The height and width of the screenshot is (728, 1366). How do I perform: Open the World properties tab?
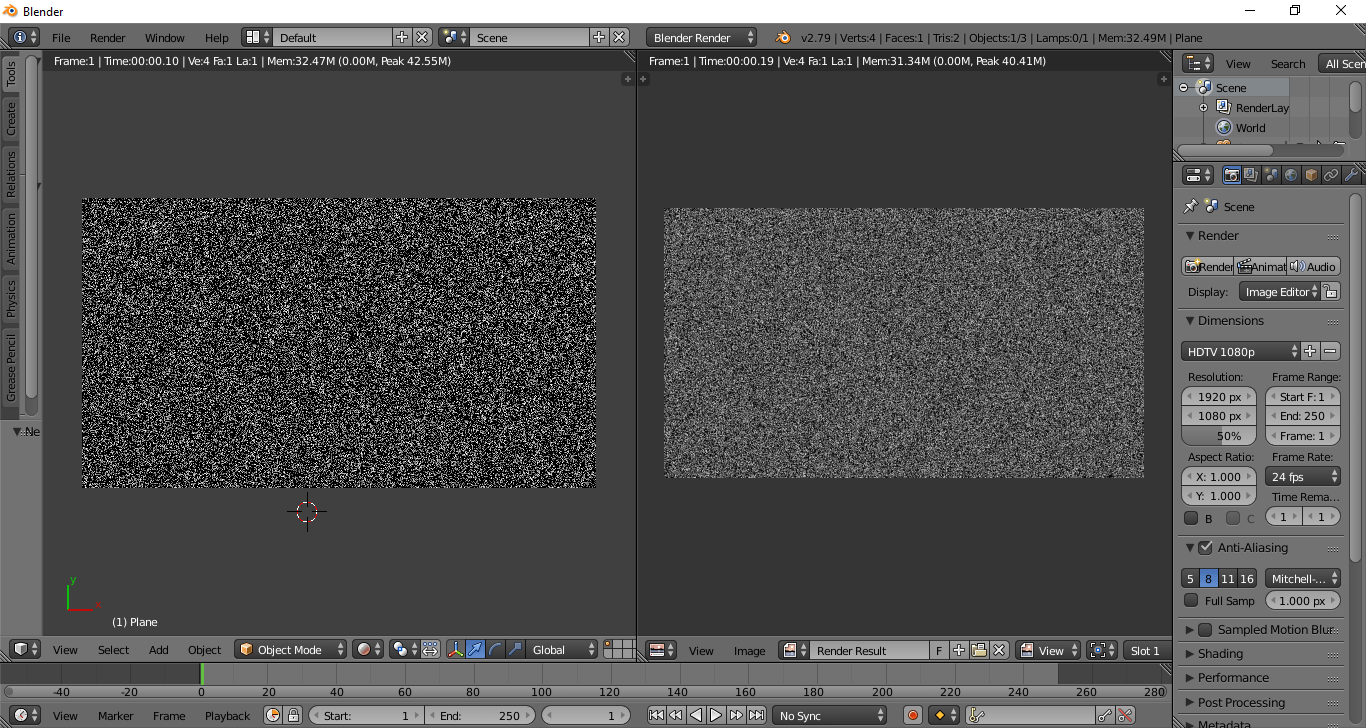[x=1291, y=174]
